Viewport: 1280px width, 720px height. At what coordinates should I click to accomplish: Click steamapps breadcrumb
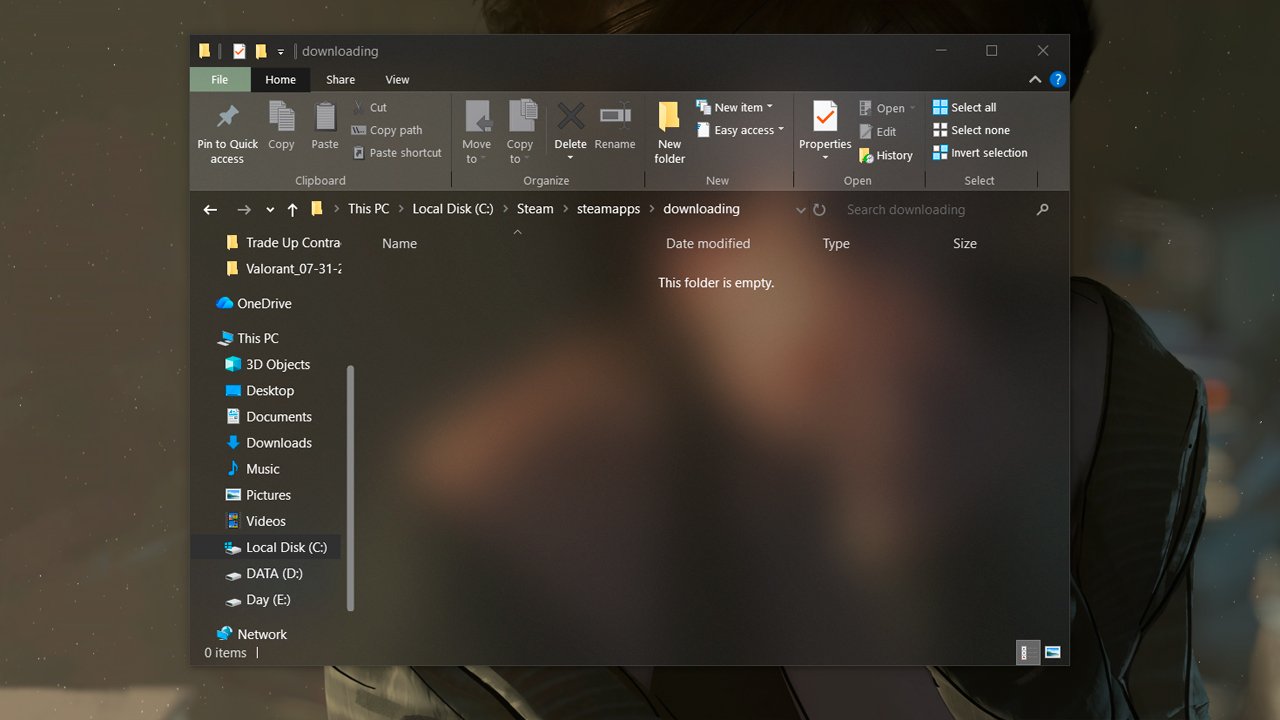pyautogui.click(x=608, y=209)
